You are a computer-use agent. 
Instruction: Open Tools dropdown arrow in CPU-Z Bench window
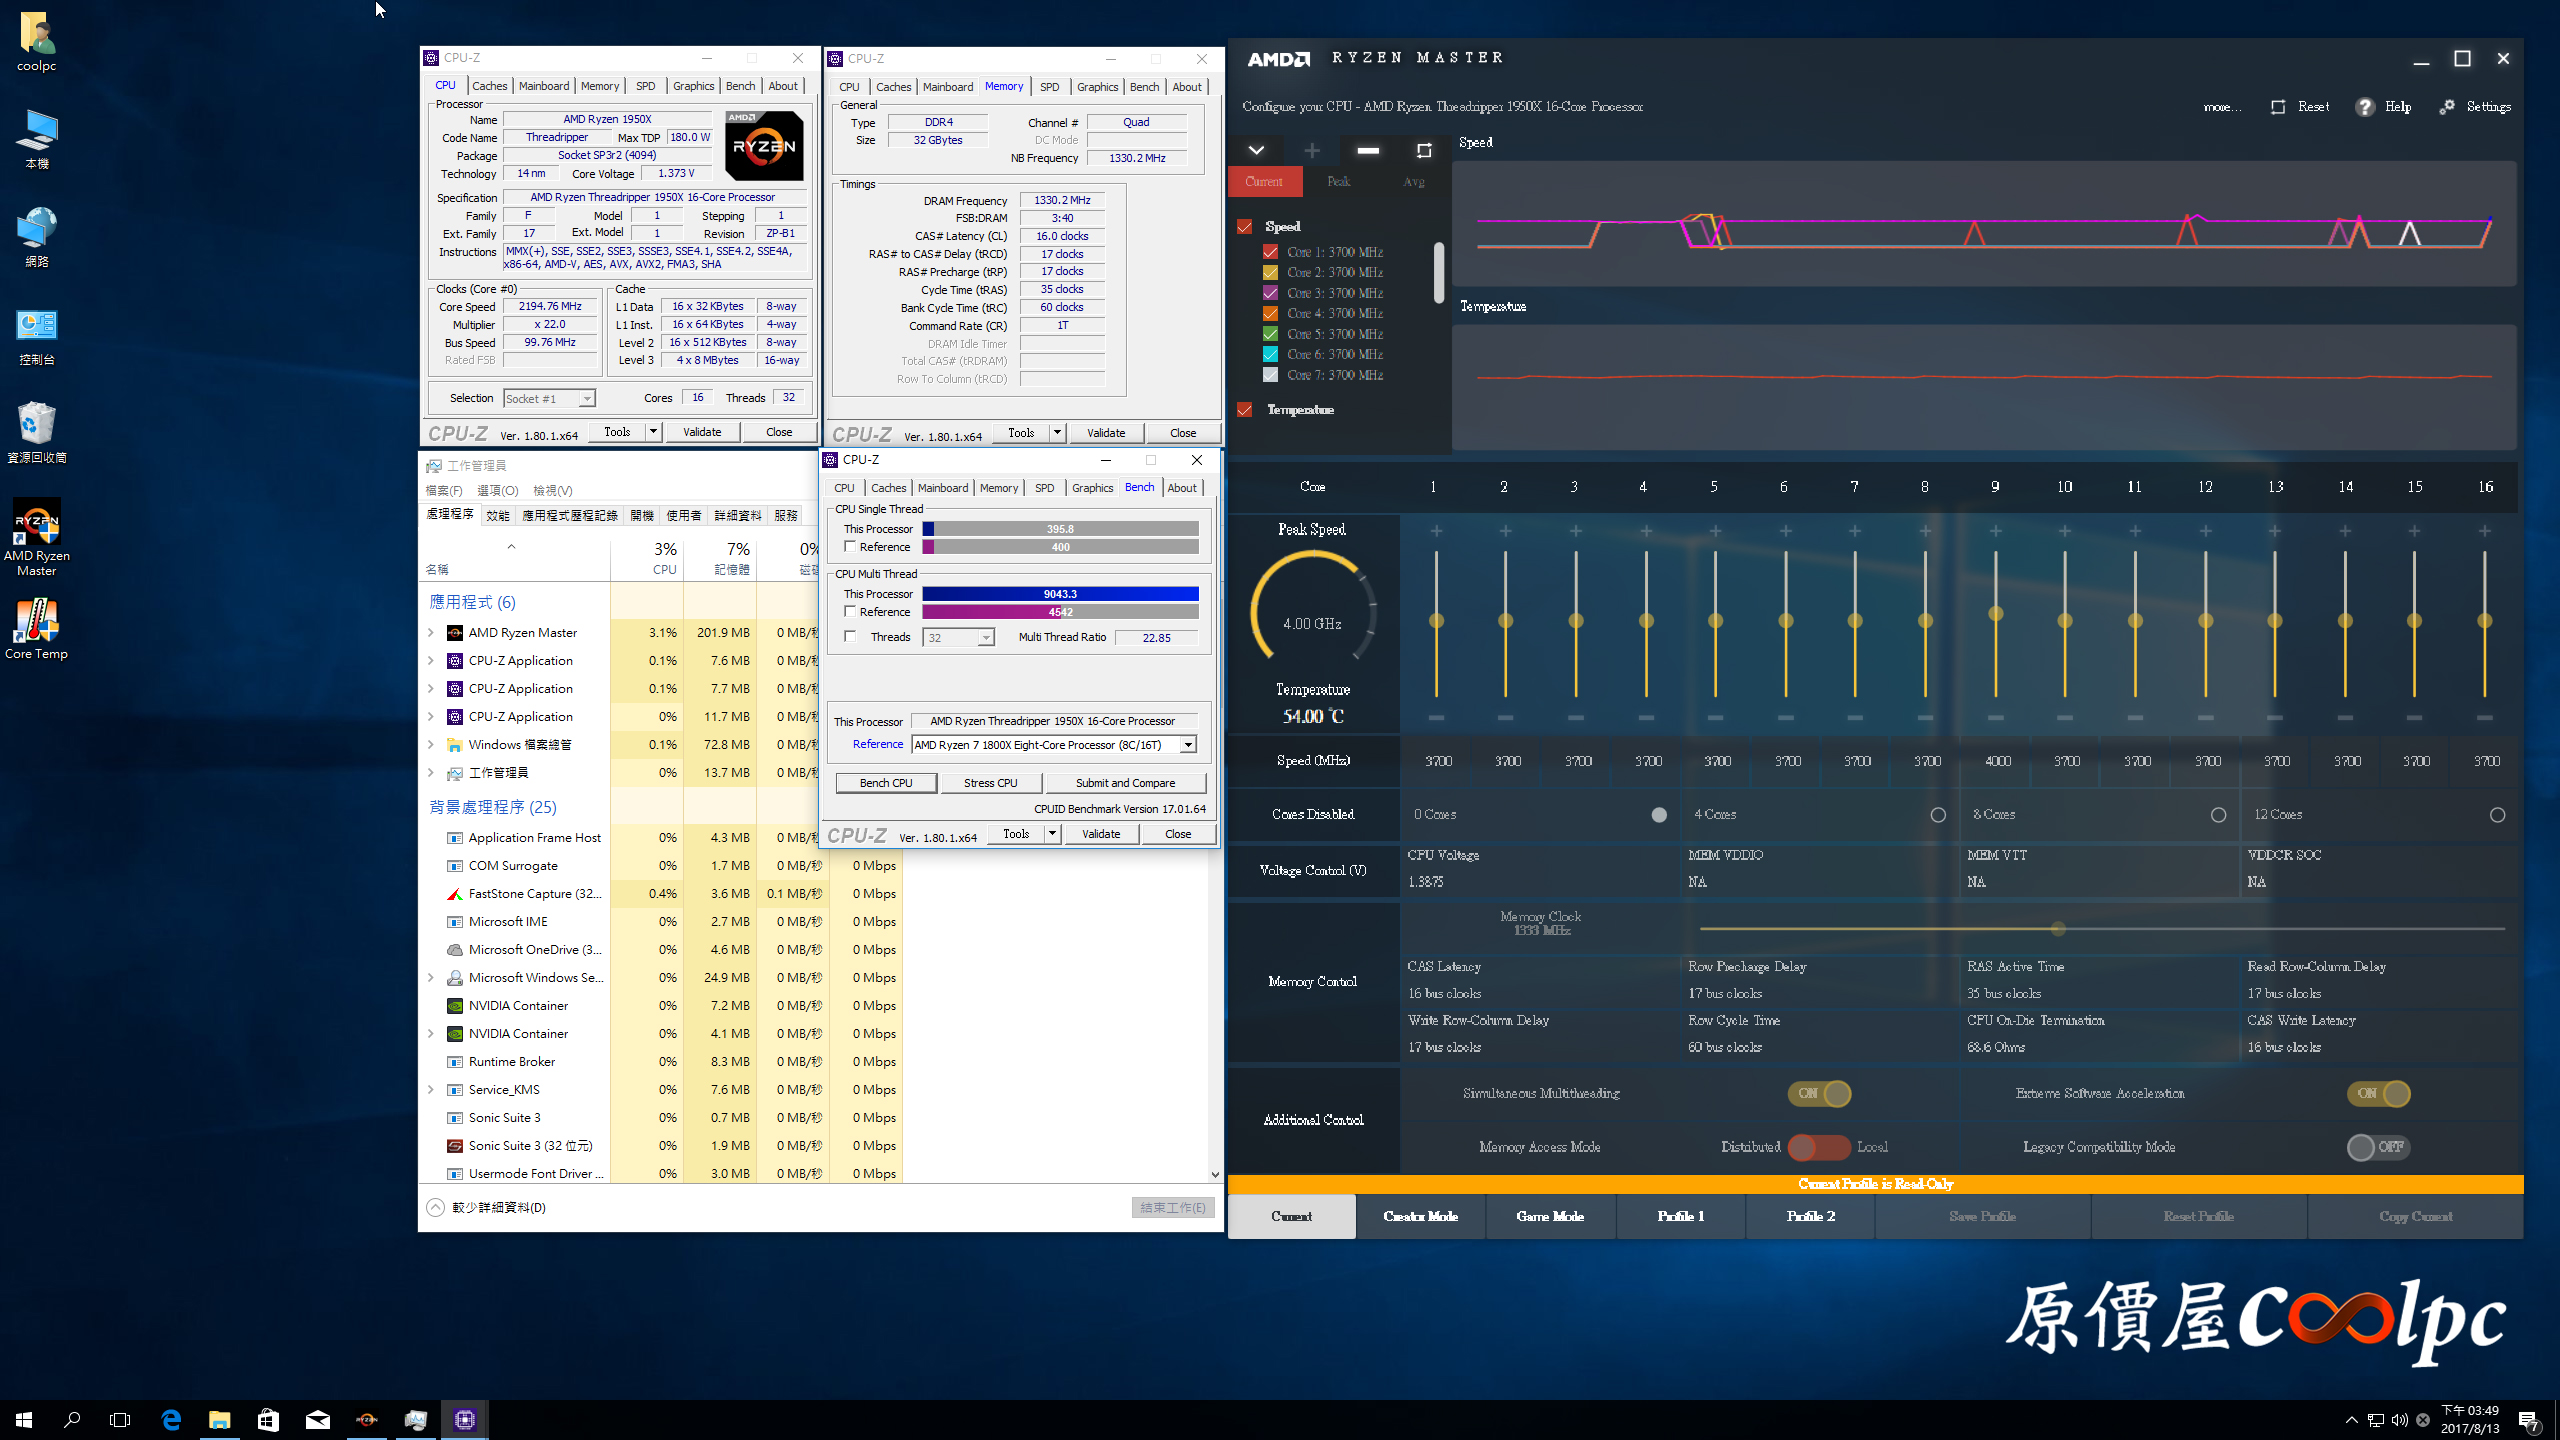click(x=1052, y=834)
